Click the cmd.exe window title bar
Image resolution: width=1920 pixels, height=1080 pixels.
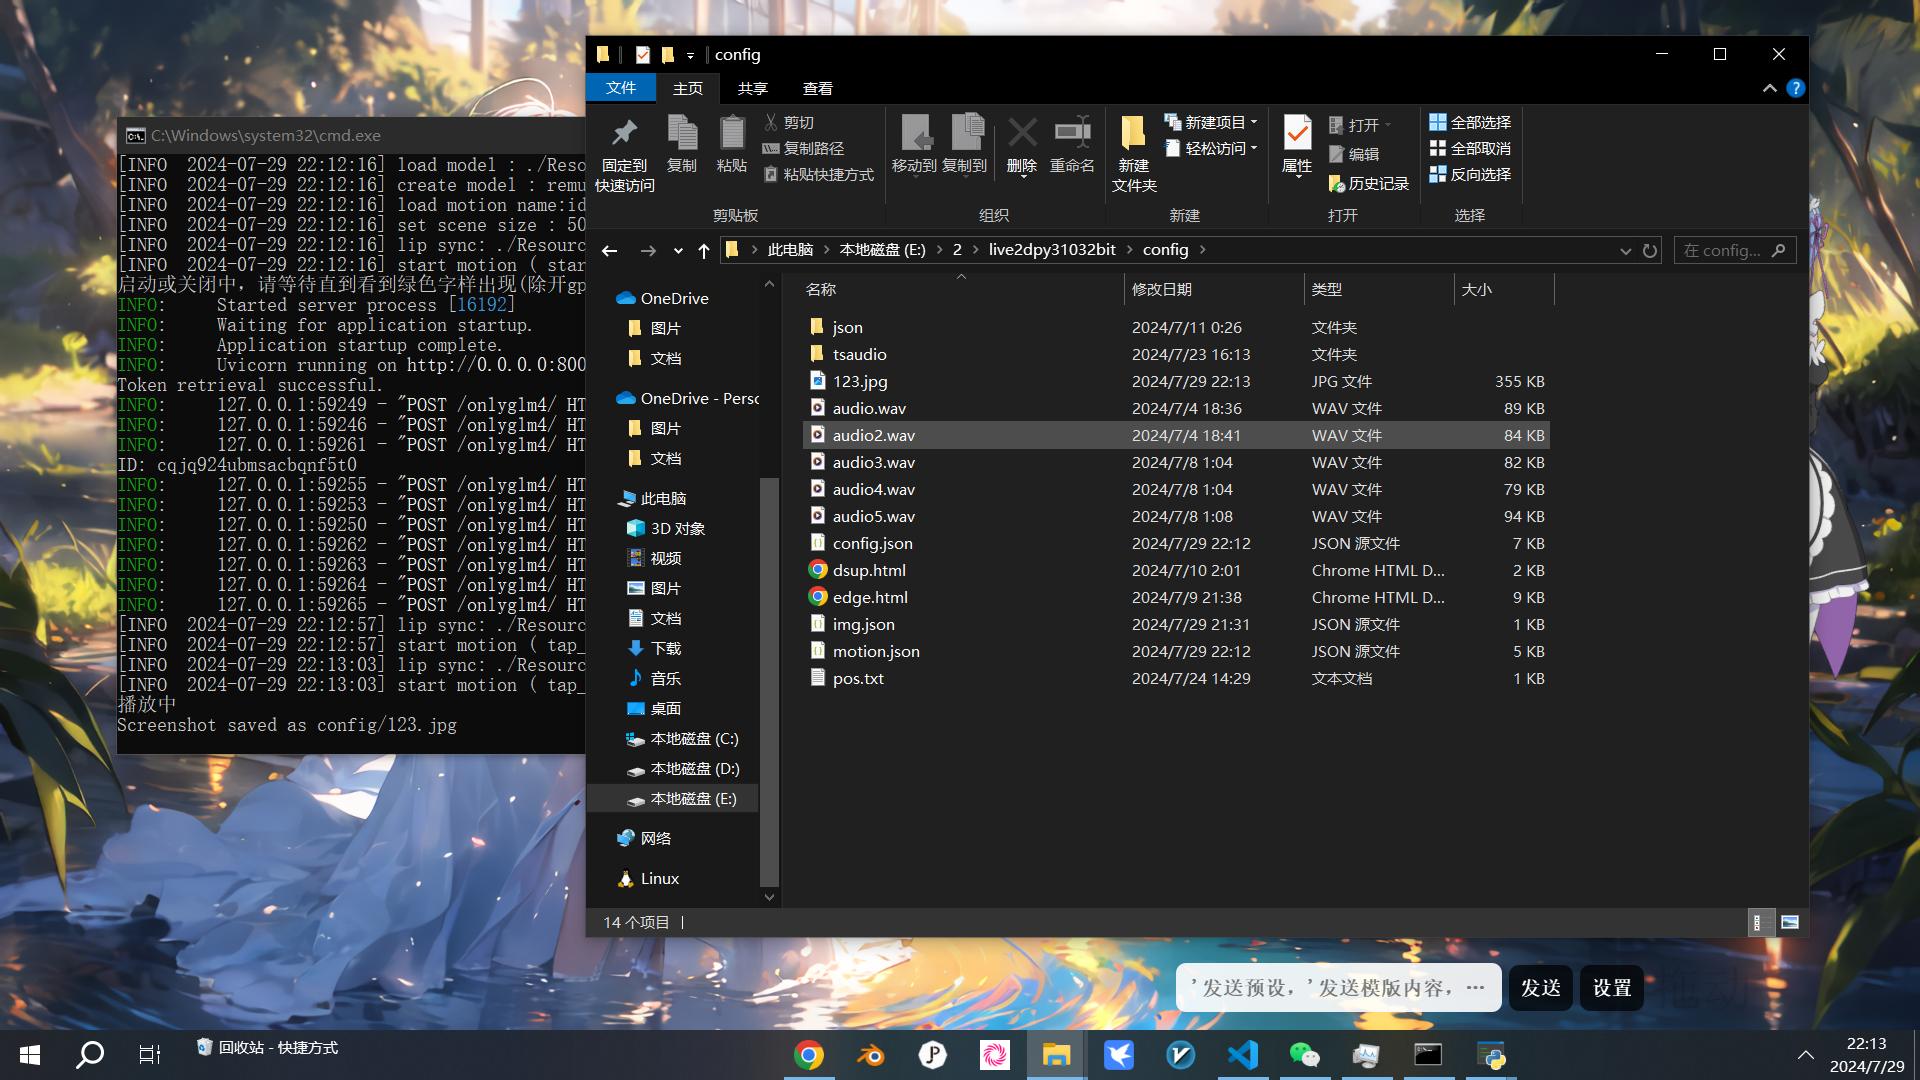coord(352,136)
